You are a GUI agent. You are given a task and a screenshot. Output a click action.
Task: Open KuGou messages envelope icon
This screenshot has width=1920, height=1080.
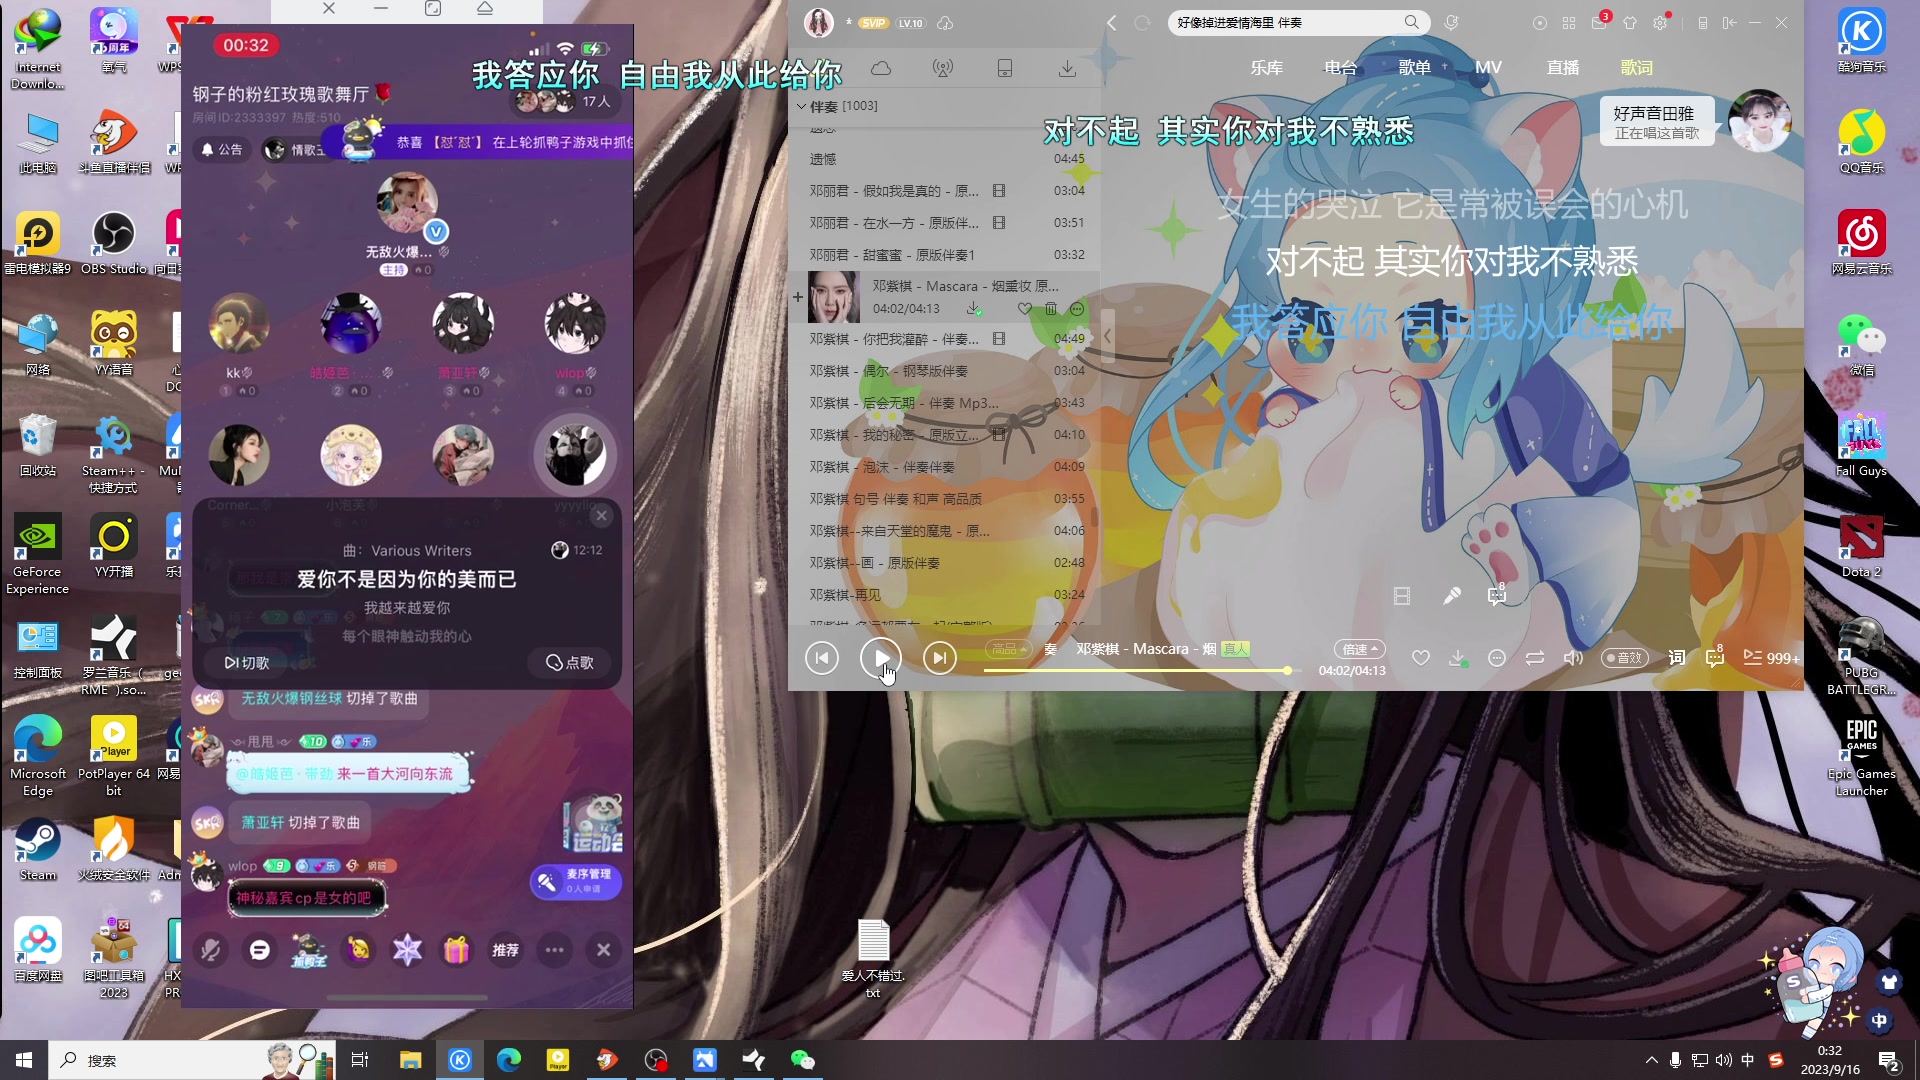pos(1599,22)
